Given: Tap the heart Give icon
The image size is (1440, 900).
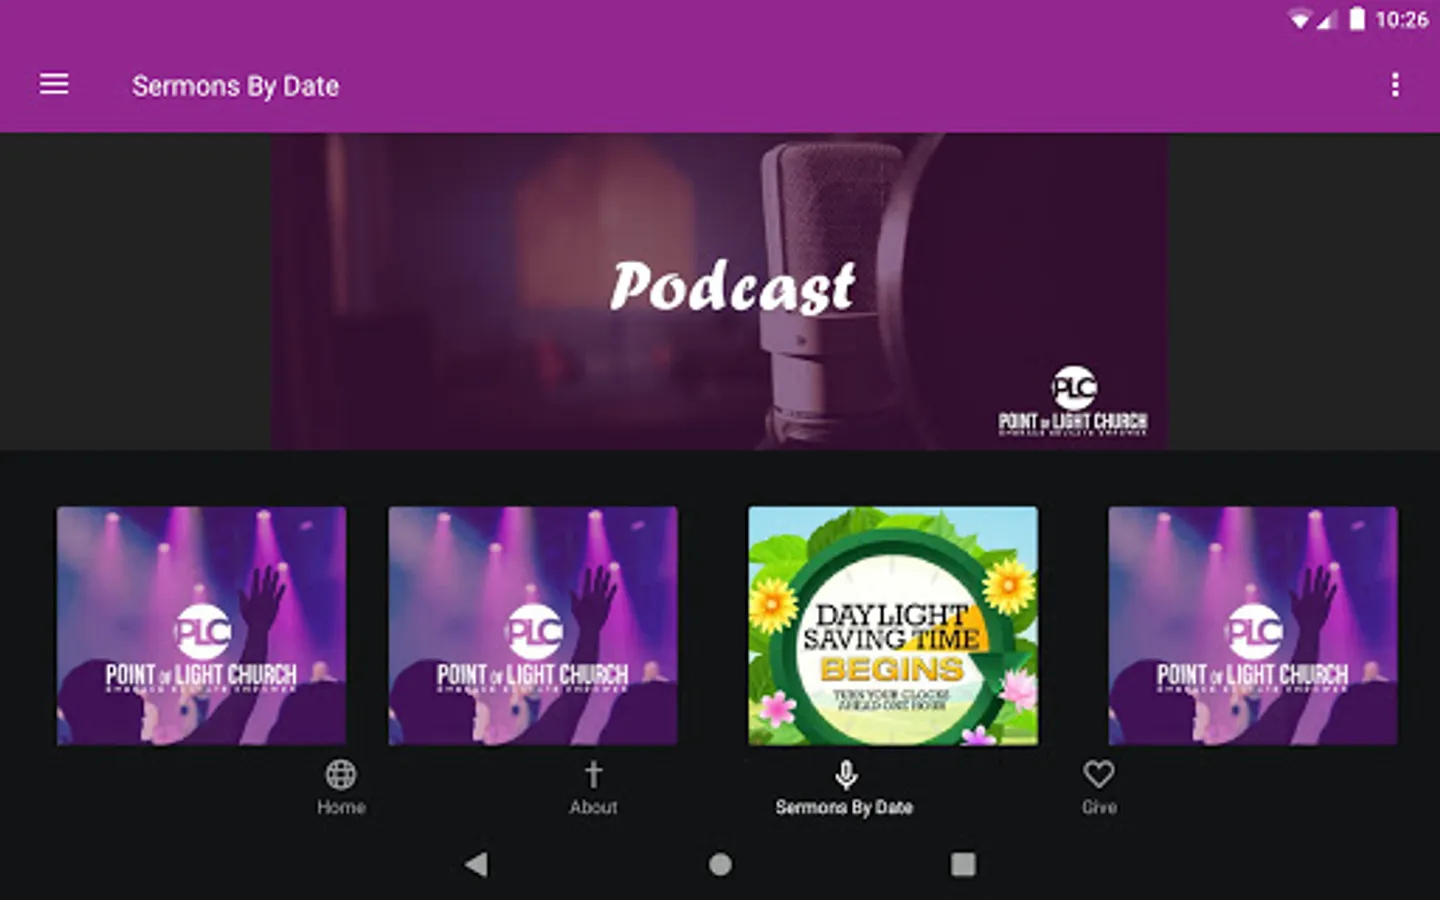Looking at the screenshot, I should pos(1099,774).
